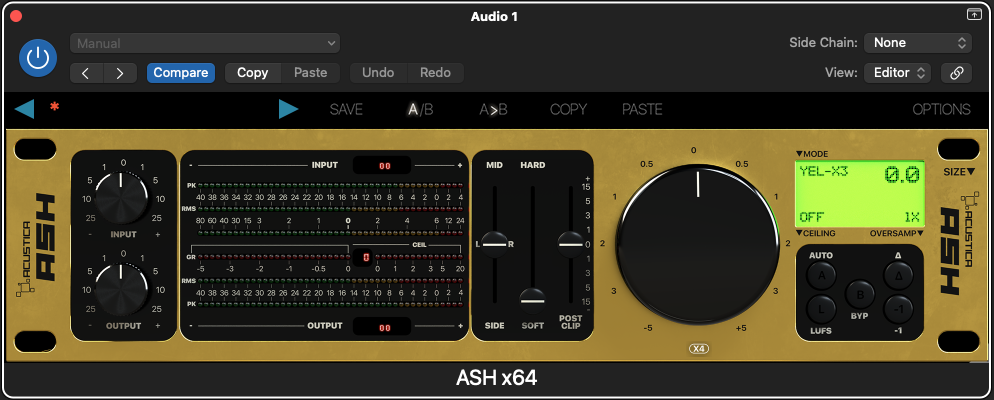Click the Paste button in Logic header
This screenshot has width=994, height=400.
tap(311, 73)
